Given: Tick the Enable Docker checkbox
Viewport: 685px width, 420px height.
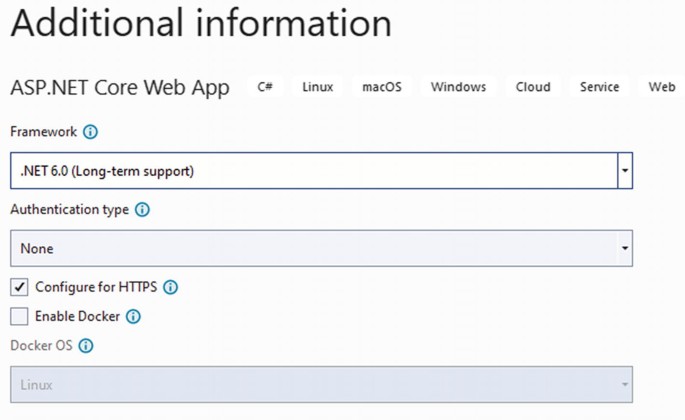Looking at the screenshot, I should 19,316.
